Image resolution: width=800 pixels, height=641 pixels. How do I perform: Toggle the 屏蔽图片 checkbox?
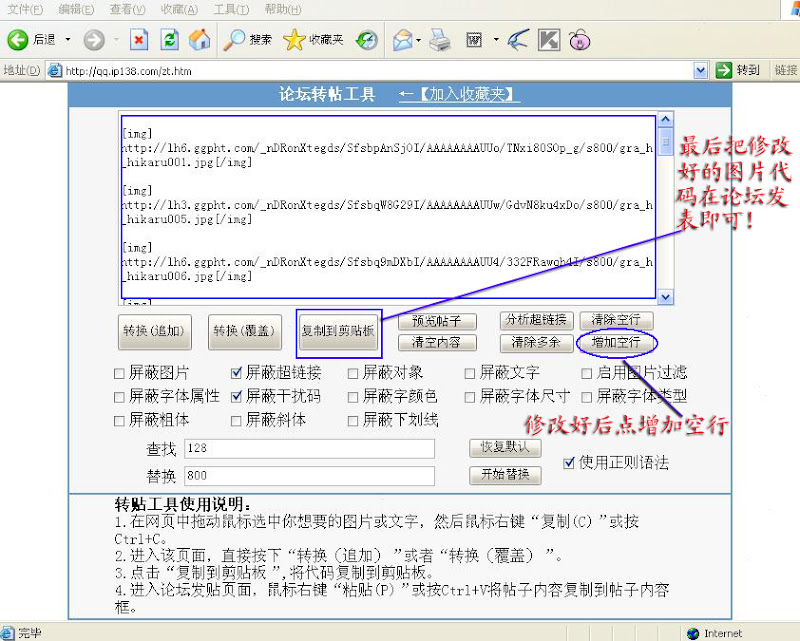click(119, 374)
